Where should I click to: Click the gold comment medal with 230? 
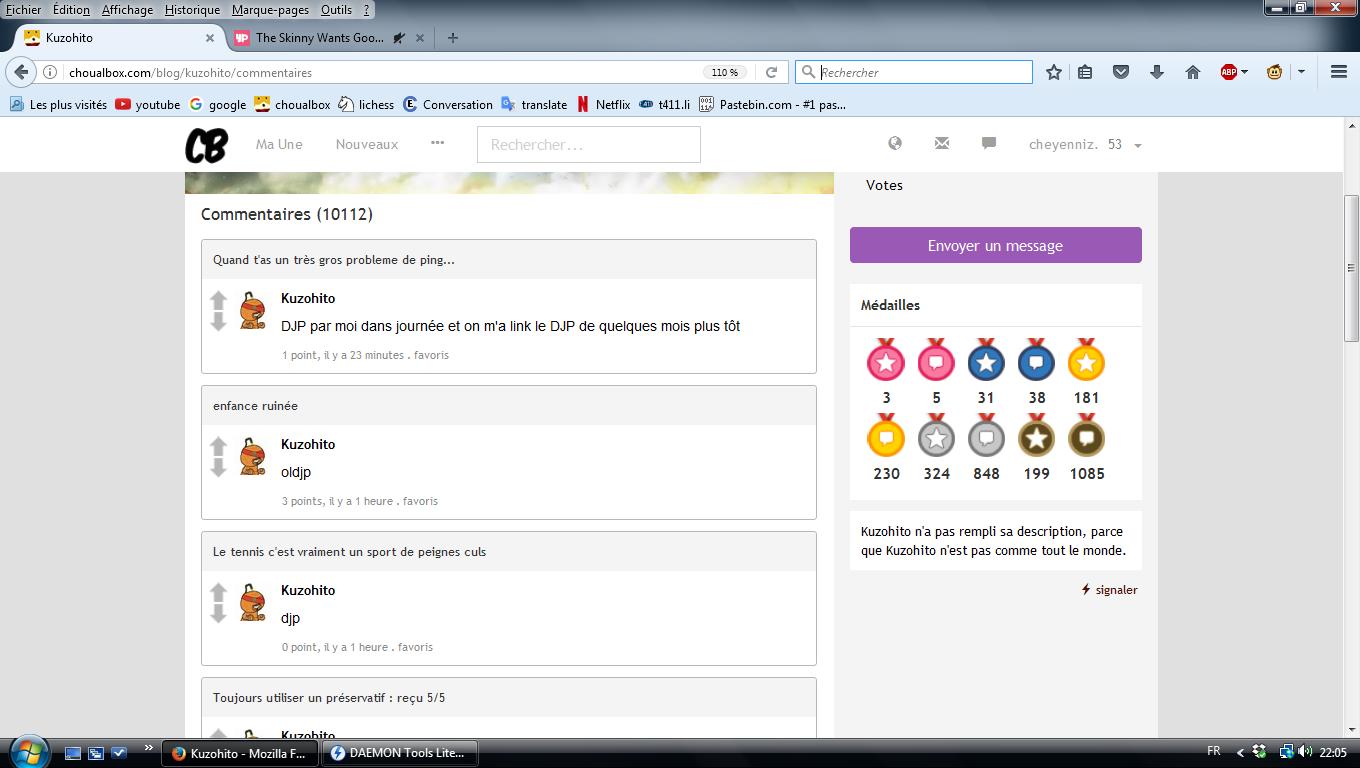pyautogui.click(x=886, y=436)
